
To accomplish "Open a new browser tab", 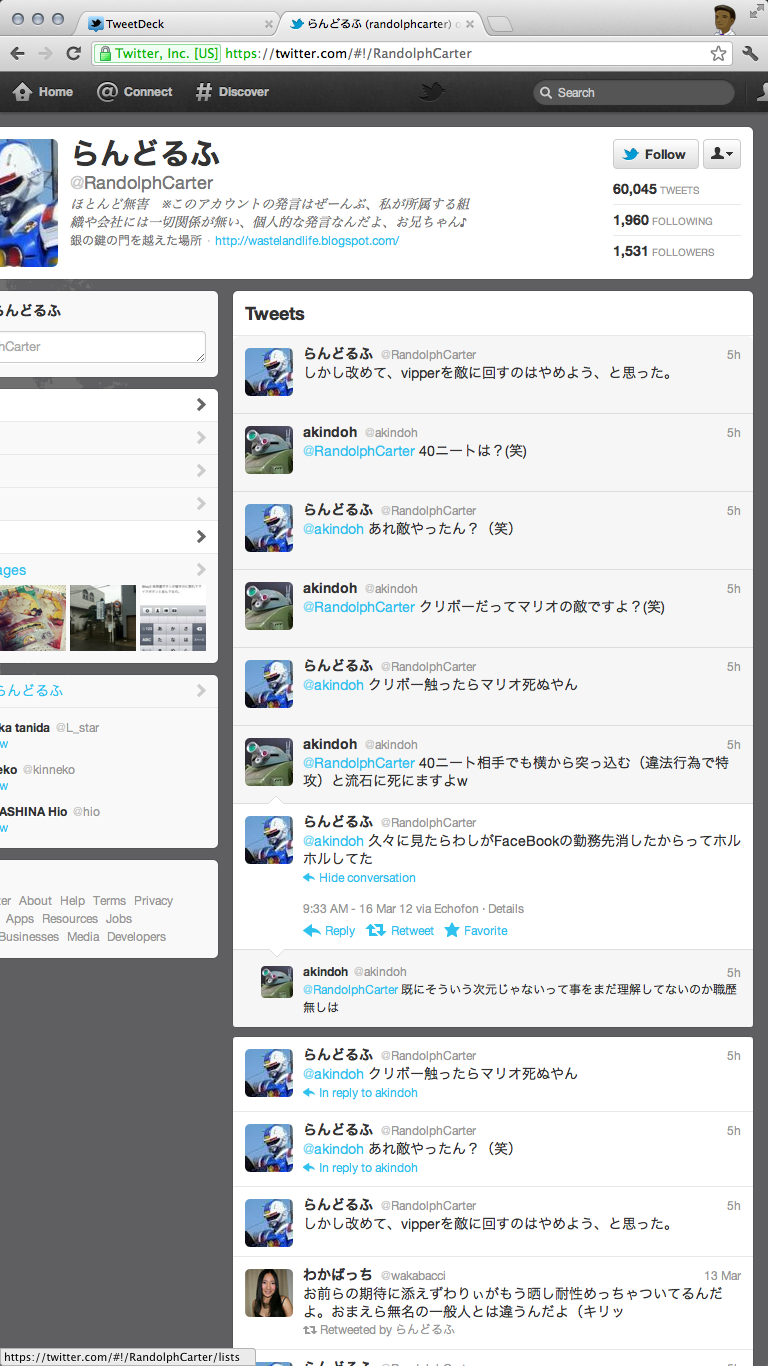I will (x=500, y=24).
